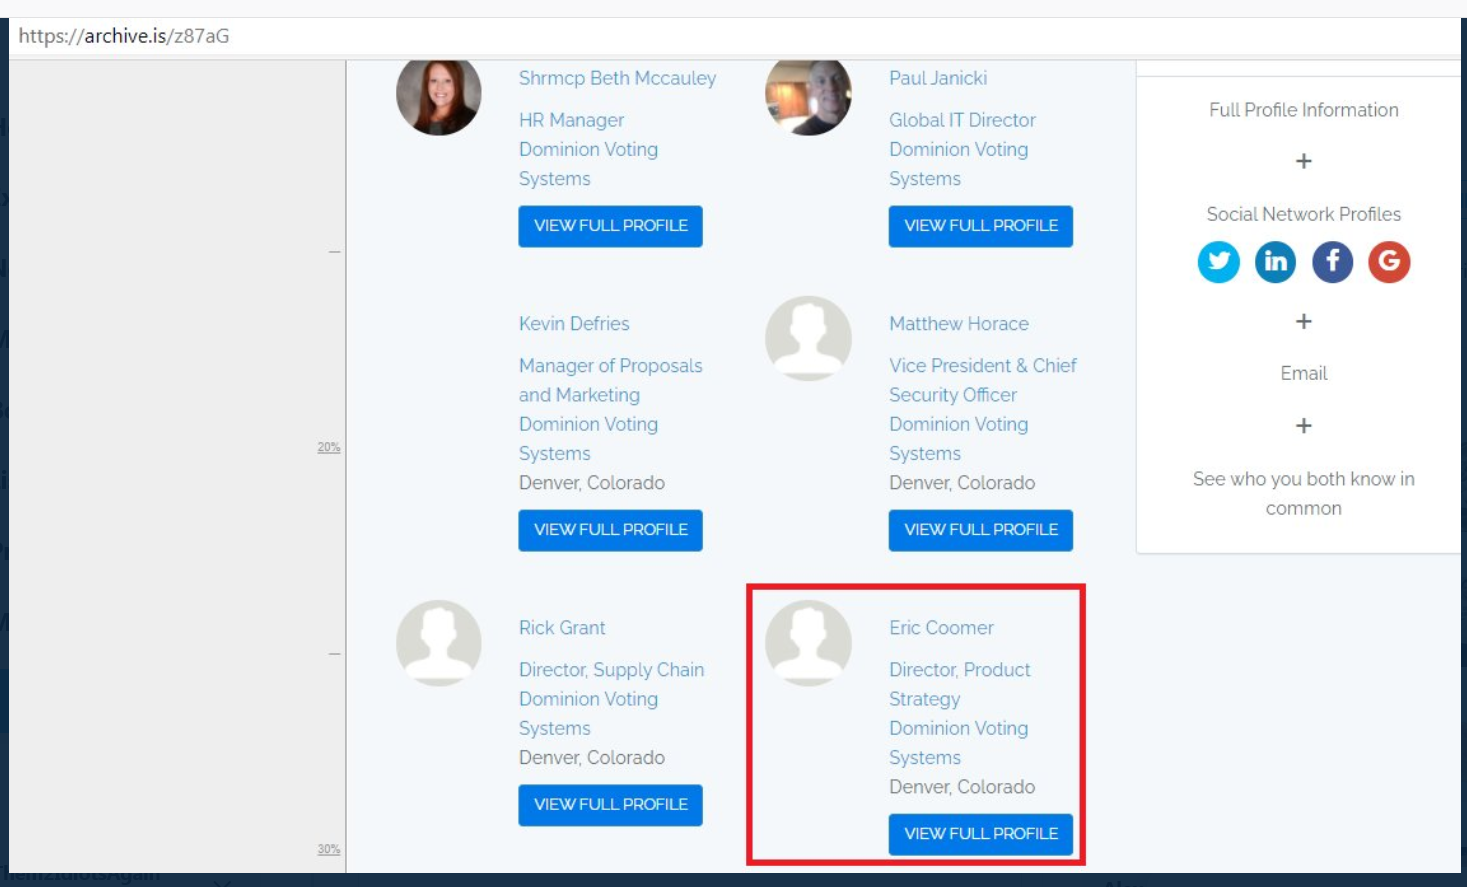
Task: Jump to the 30% page marker
Action: click(x=329, y=849)
